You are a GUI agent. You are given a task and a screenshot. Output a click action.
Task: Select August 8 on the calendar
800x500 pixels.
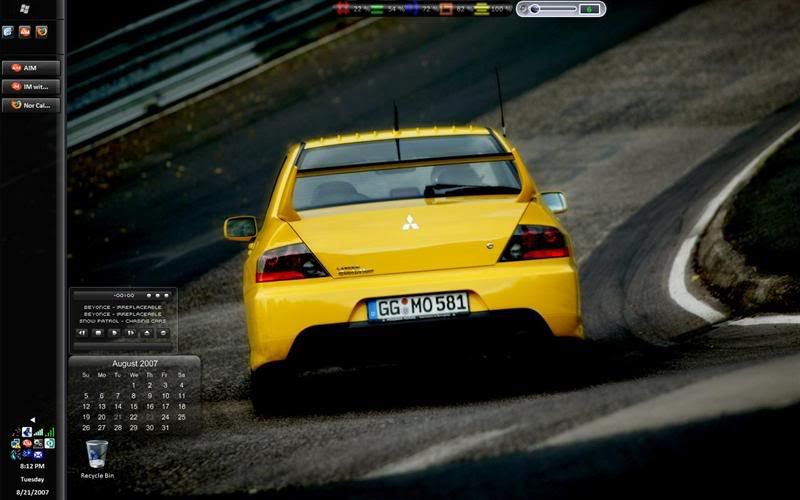pyautogui.click(x=134, y=396)
